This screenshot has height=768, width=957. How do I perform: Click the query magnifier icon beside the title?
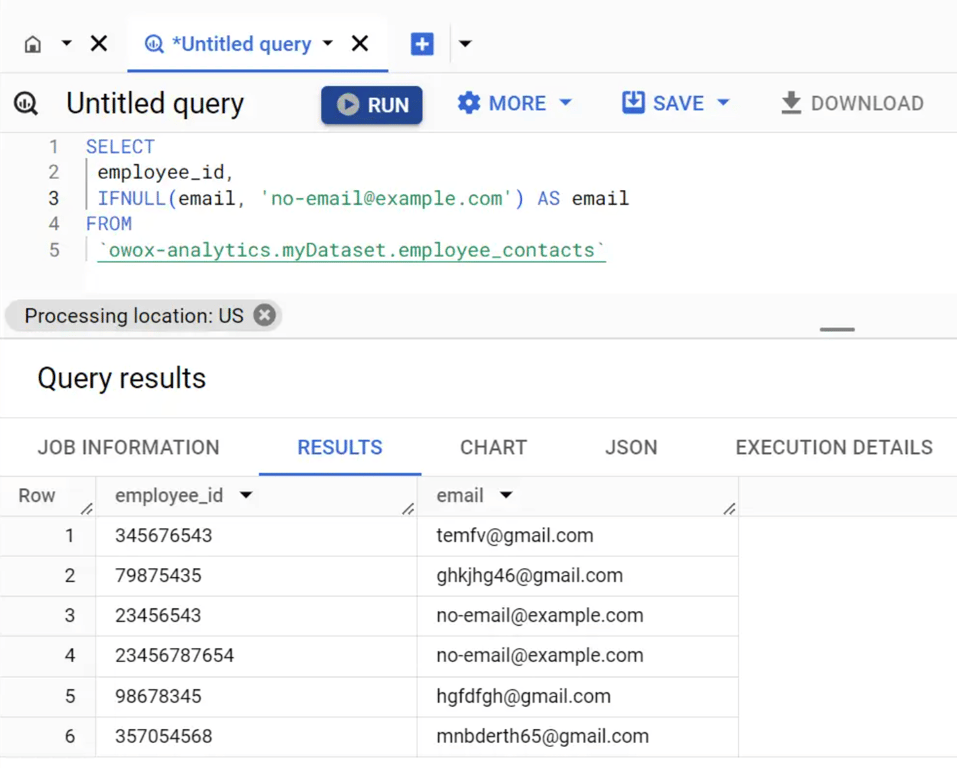click(x=26, y=104)
